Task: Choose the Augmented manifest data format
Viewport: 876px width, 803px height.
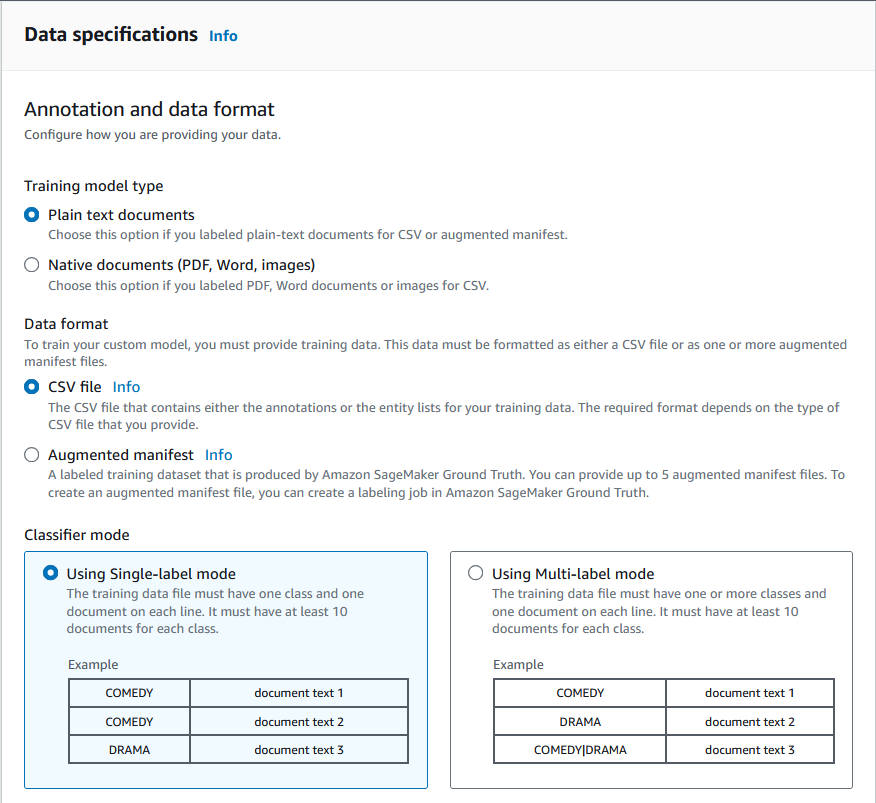Action: click(31, 454)
